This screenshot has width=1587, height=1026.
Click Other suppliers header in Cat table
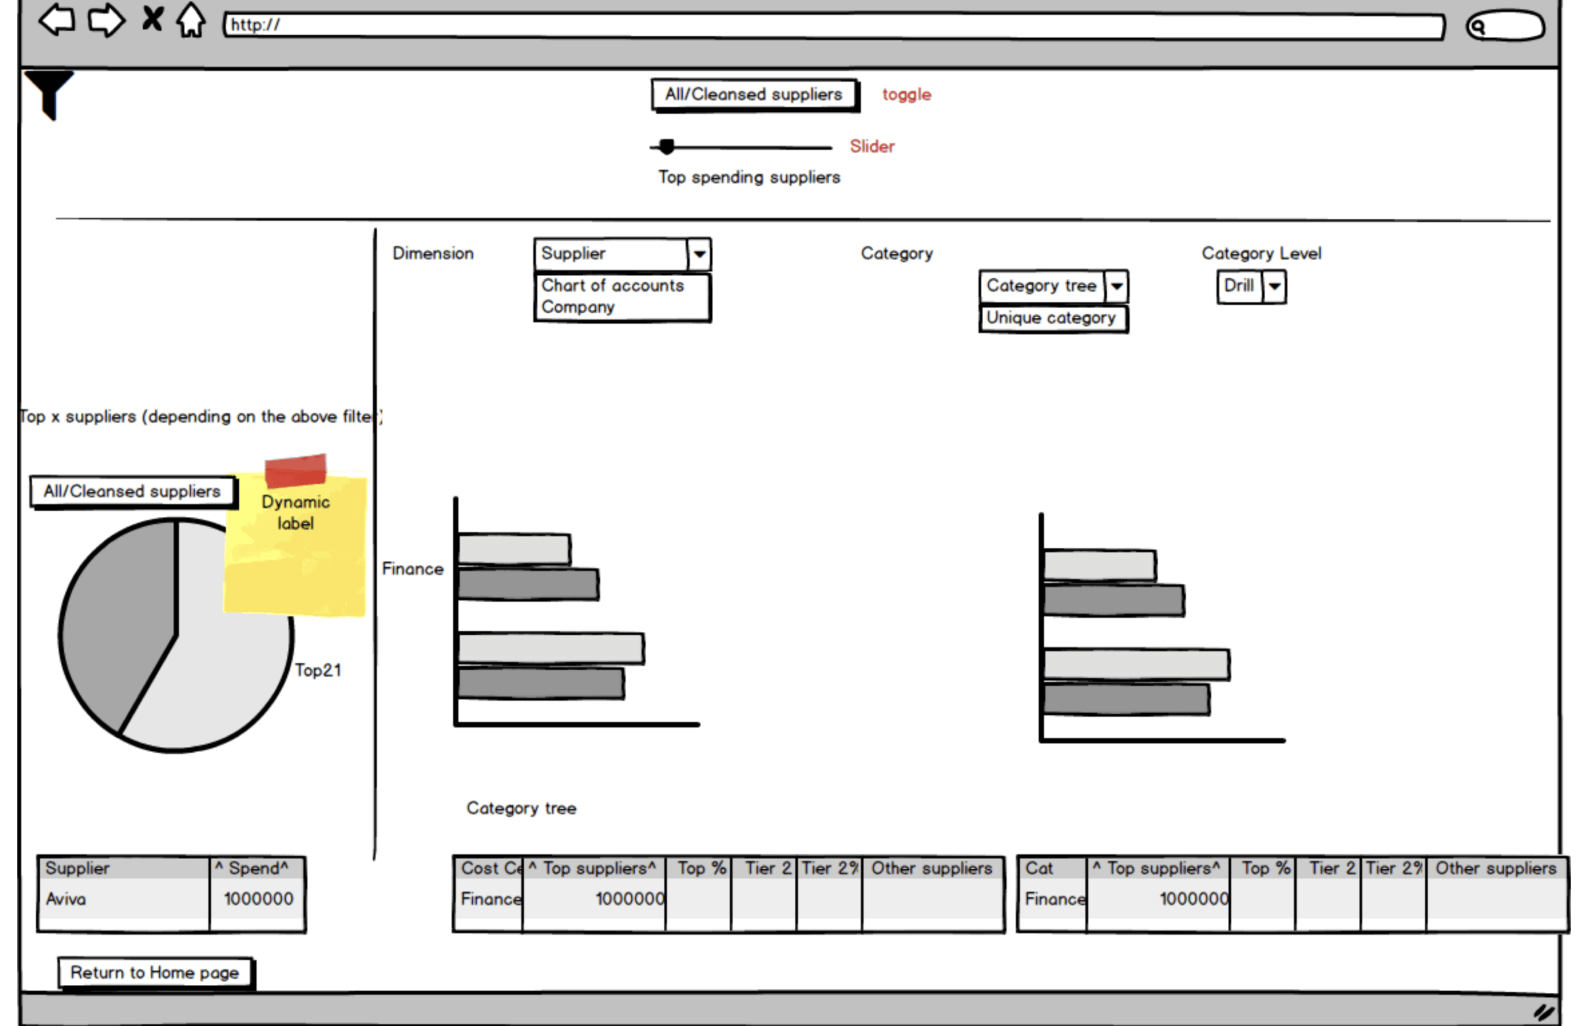tap(1496, 868)
